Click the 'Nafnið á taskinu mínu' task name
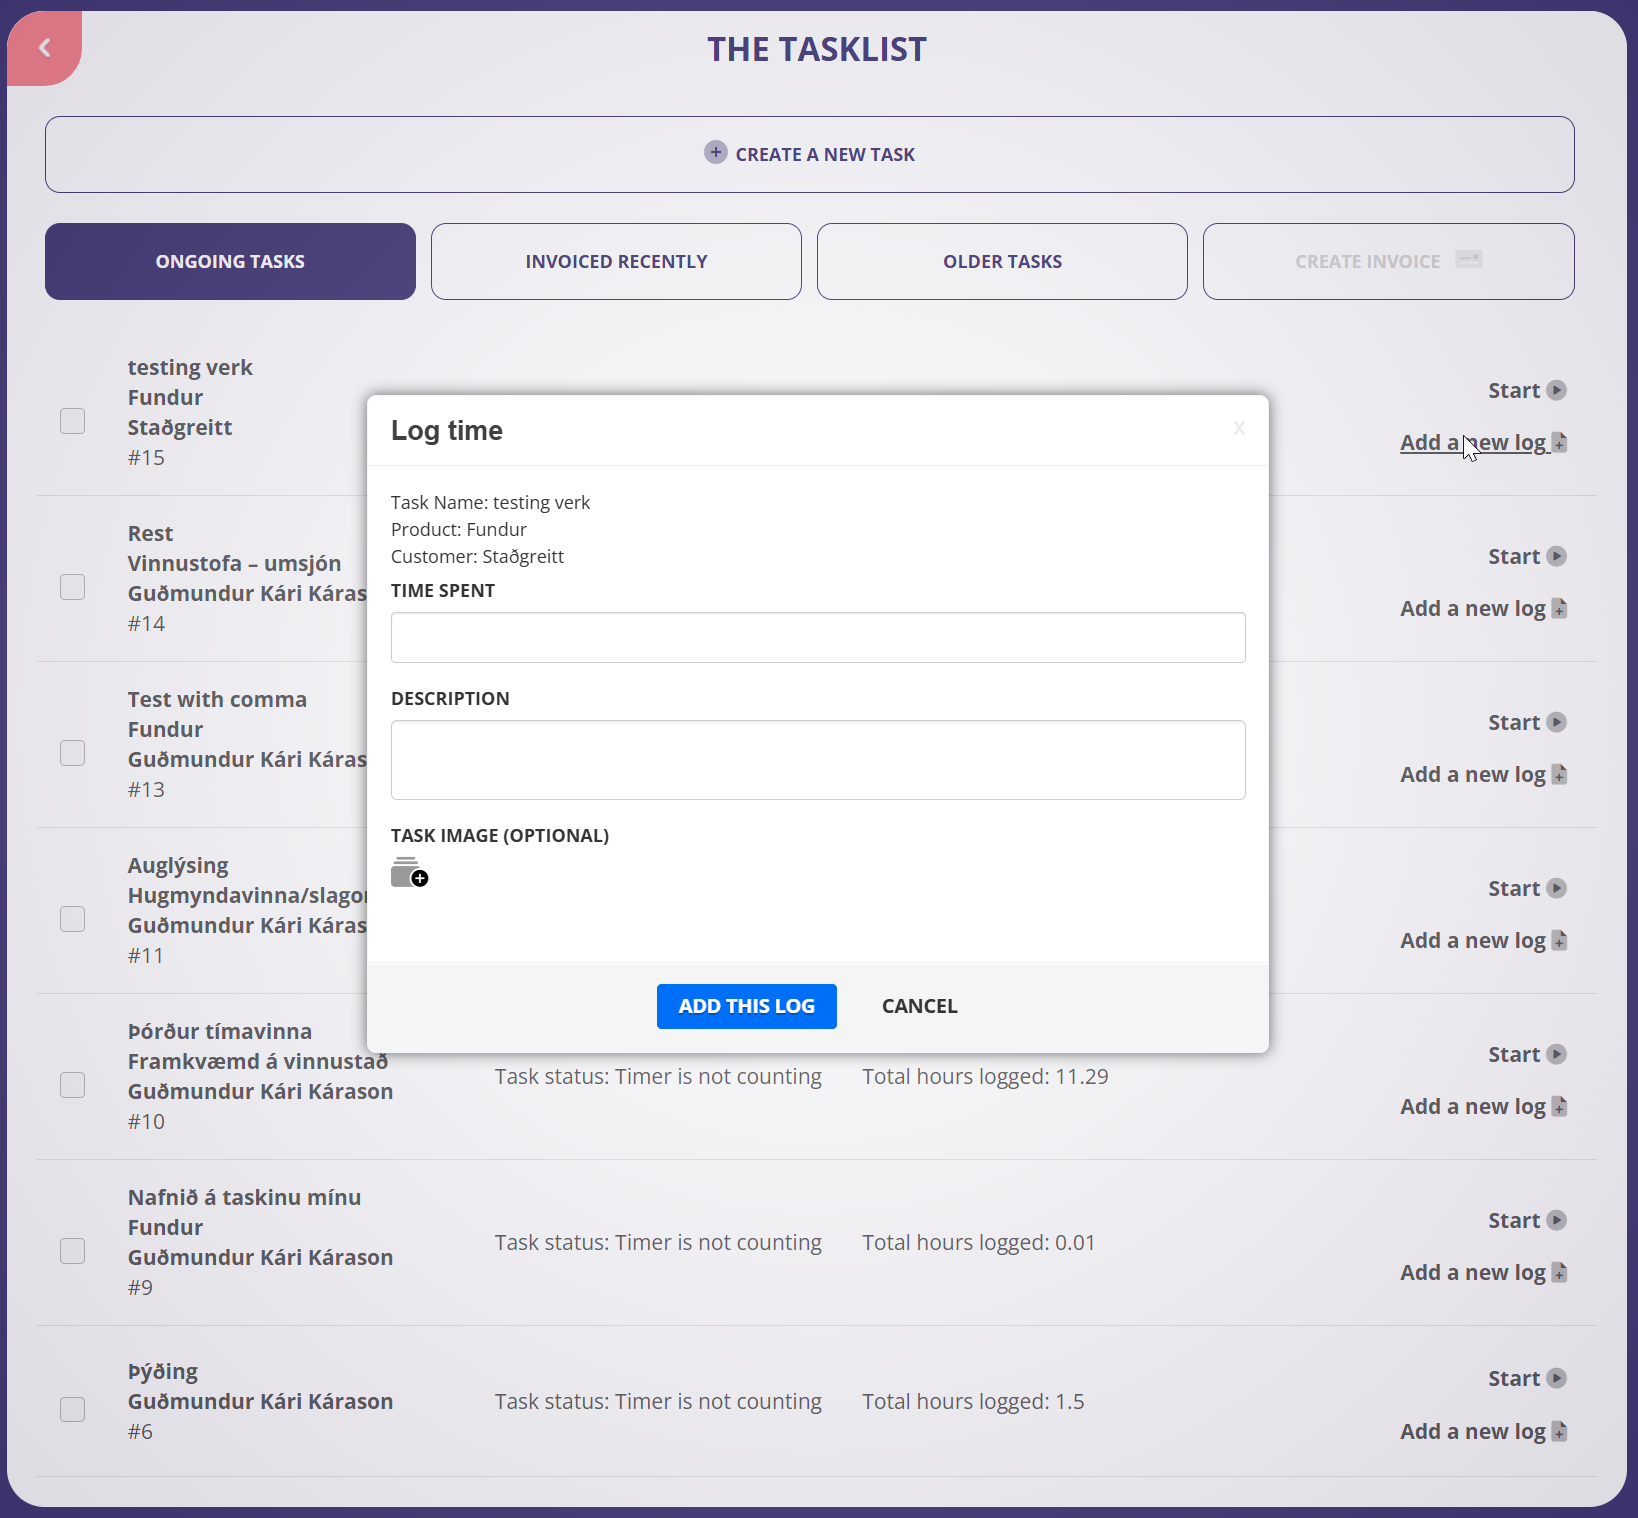This screenshot has width=1638, height=1518. [244, 1198]
